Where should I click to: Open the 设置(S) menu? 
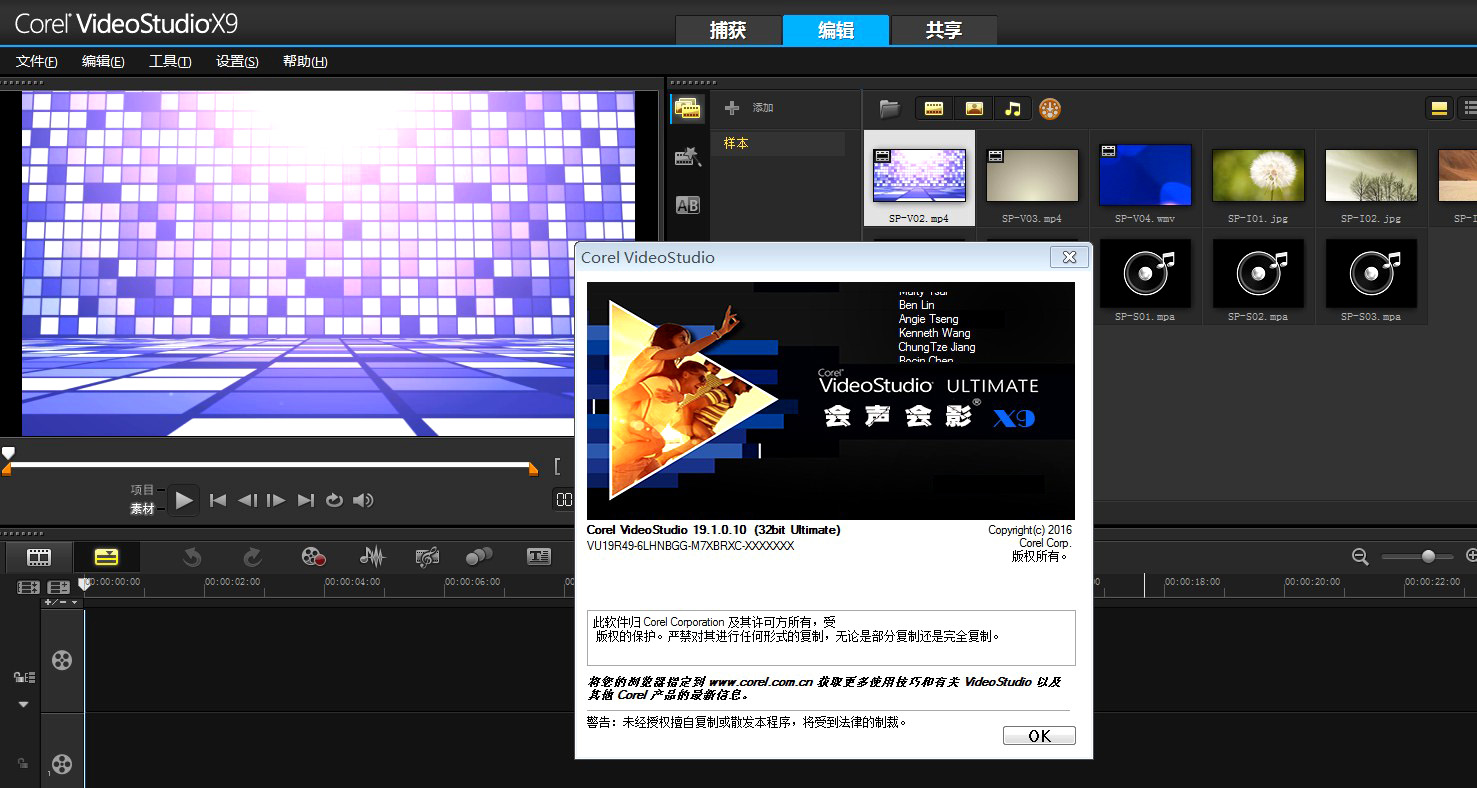(237, 62)
